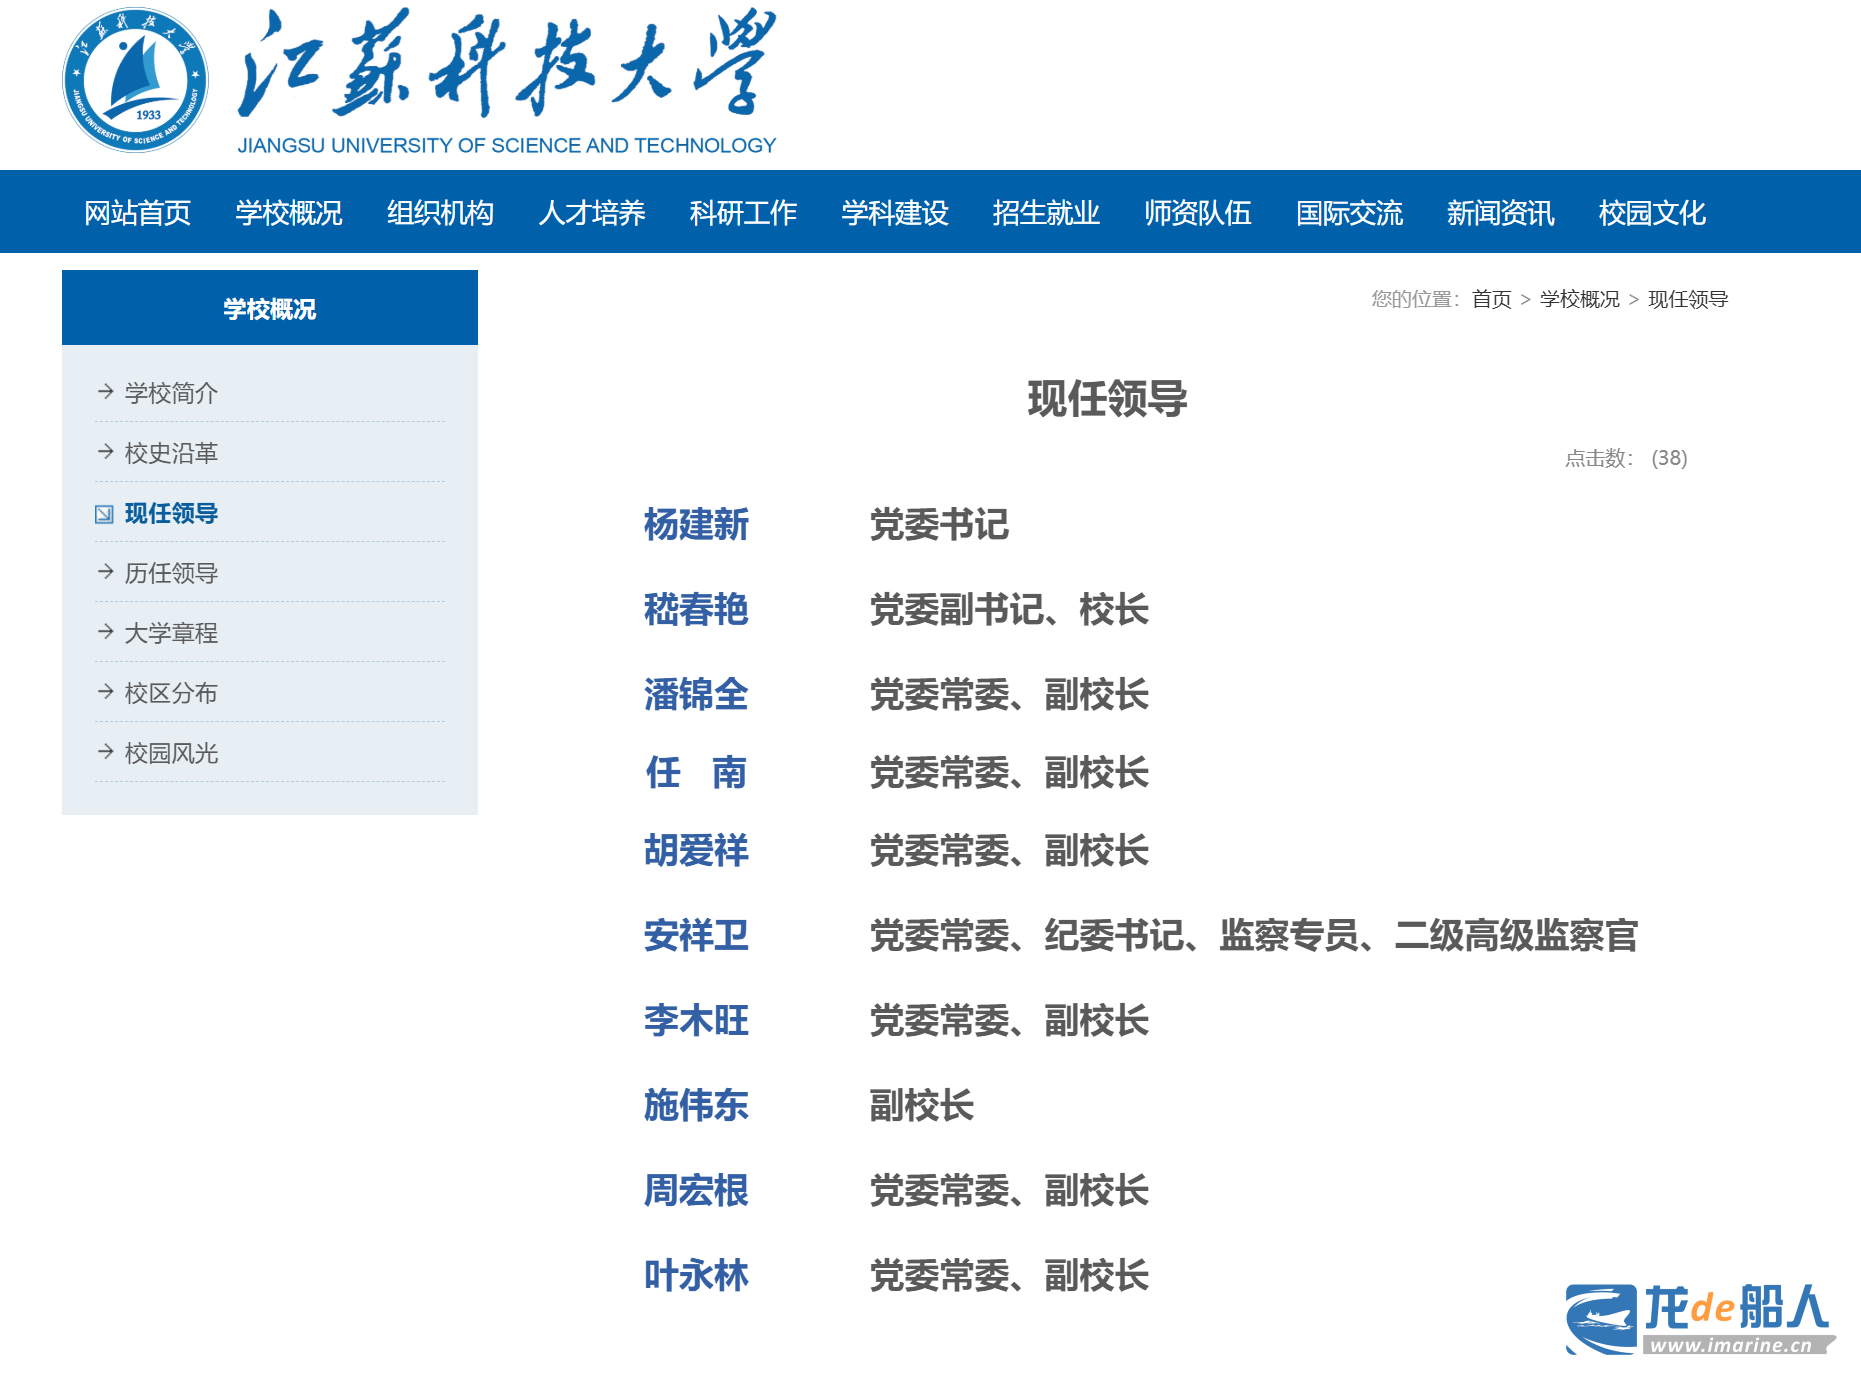Open the 校园文化 navigation item
The image size is (1861, 1379).
tap(1652, 213)
